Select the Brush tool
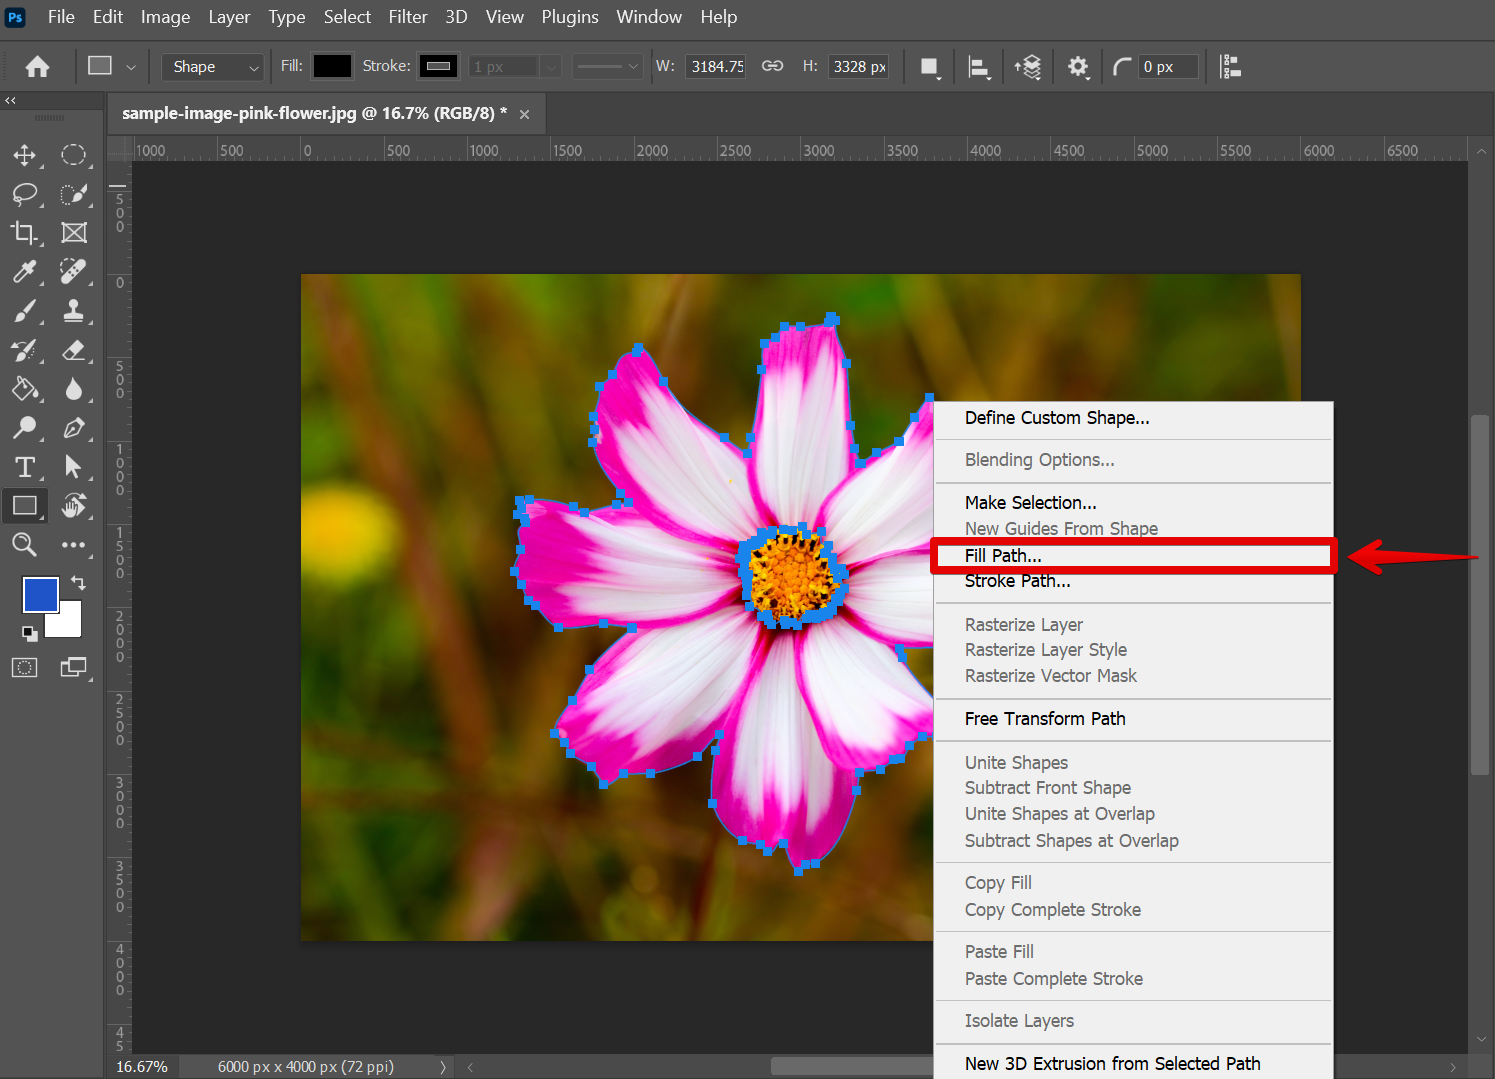1495x1079 pixels. [x=24, y=311]
